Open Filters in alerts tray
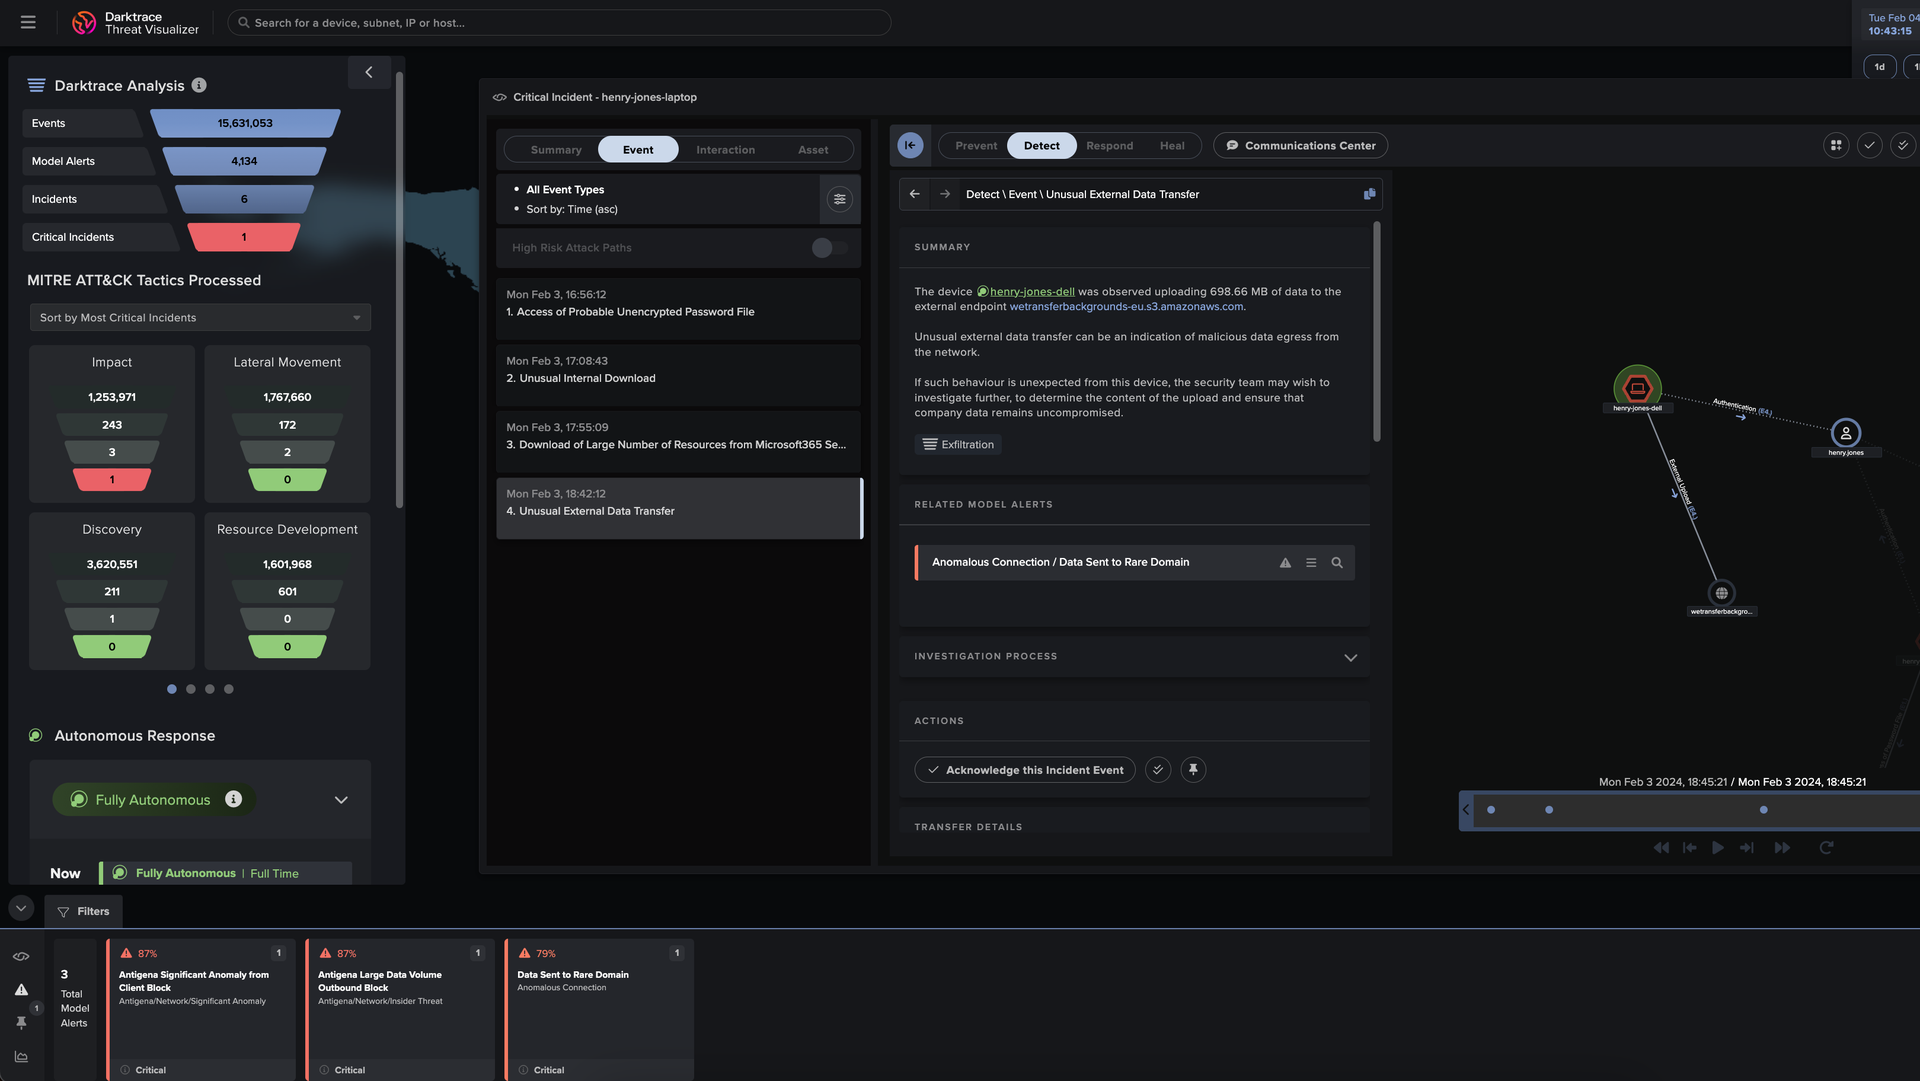The width and height of the screenshot is (1920, 1081). point(84,911)
